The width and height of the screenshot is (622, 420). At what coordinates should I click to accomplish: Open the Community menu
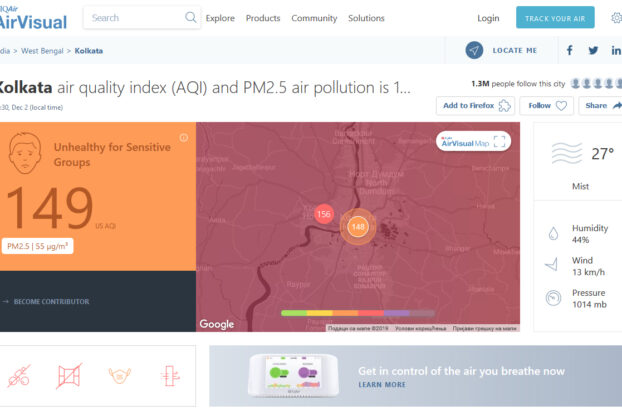pyautogui.click(x=314, y=18)
